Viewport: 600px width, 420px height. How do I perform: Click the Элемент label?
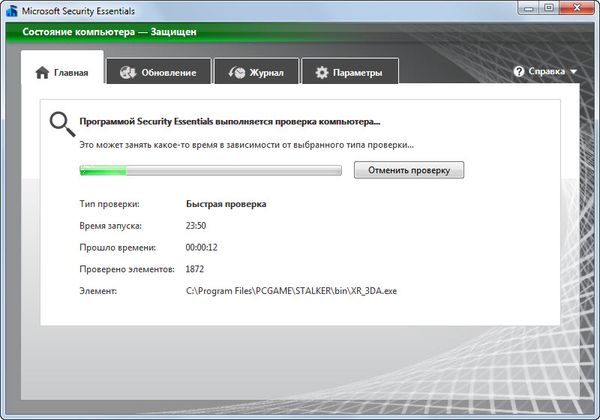click(98, 291)
